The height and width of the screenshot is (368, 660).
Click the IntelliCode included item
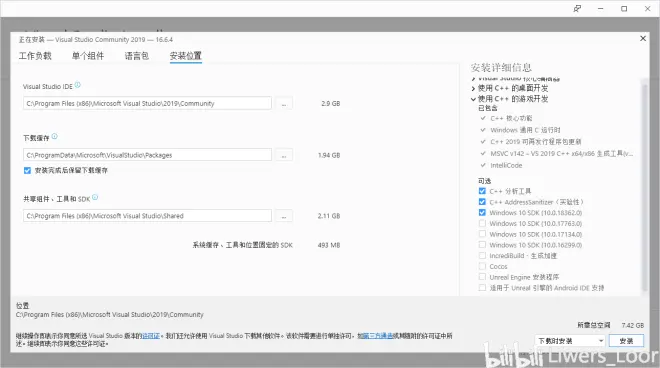(506, 165)
